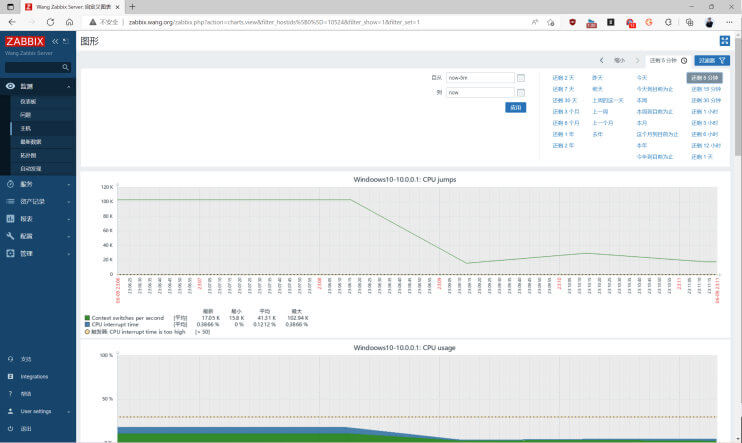This screenshot has width=742, height=443.
Task: Select 今天 time range link
Action: tap(642, 78)
